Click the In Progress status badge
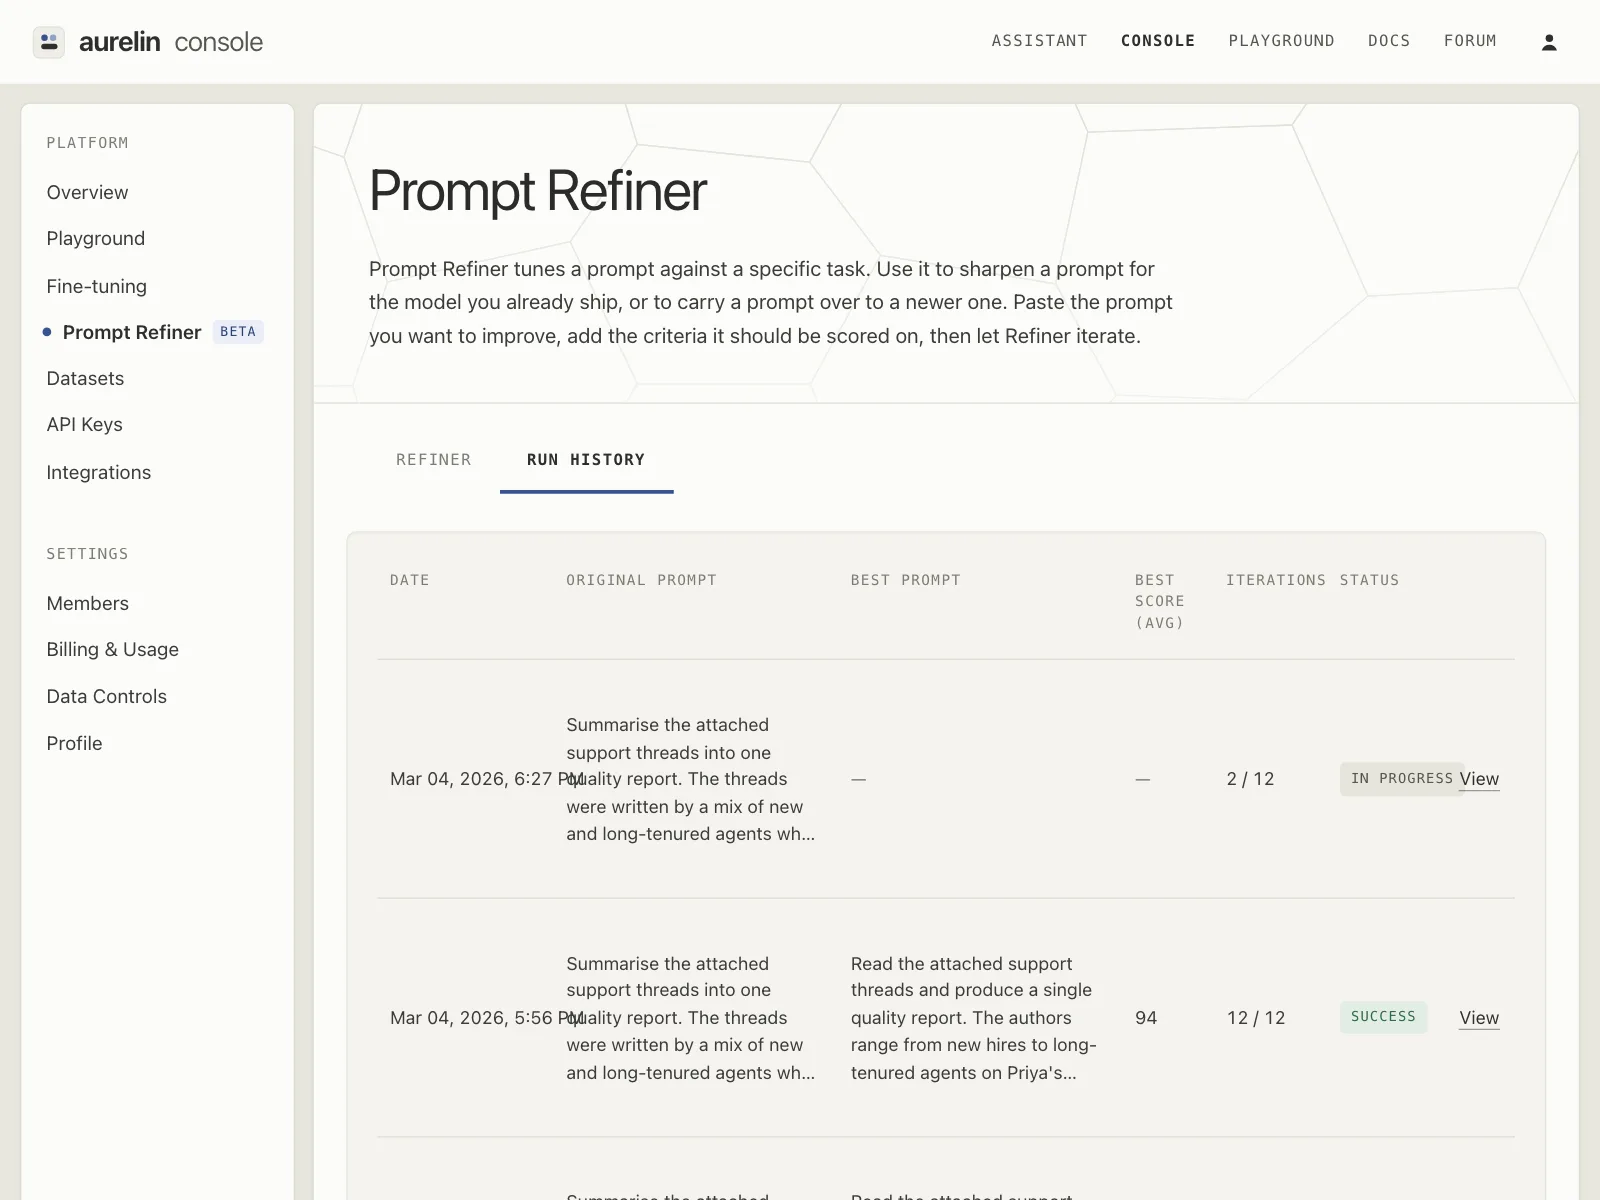Viewport: 1600px width, 1200px height. [x=1401, y=779]
